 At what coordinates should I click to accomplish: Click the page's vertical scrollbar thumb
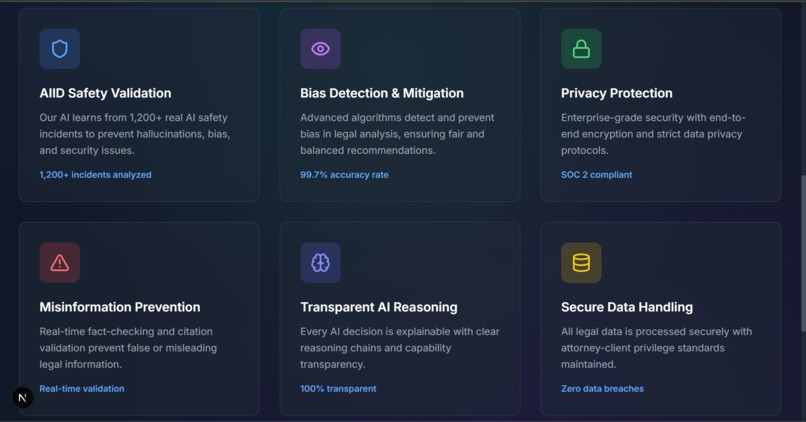click(x=803, y=253)
